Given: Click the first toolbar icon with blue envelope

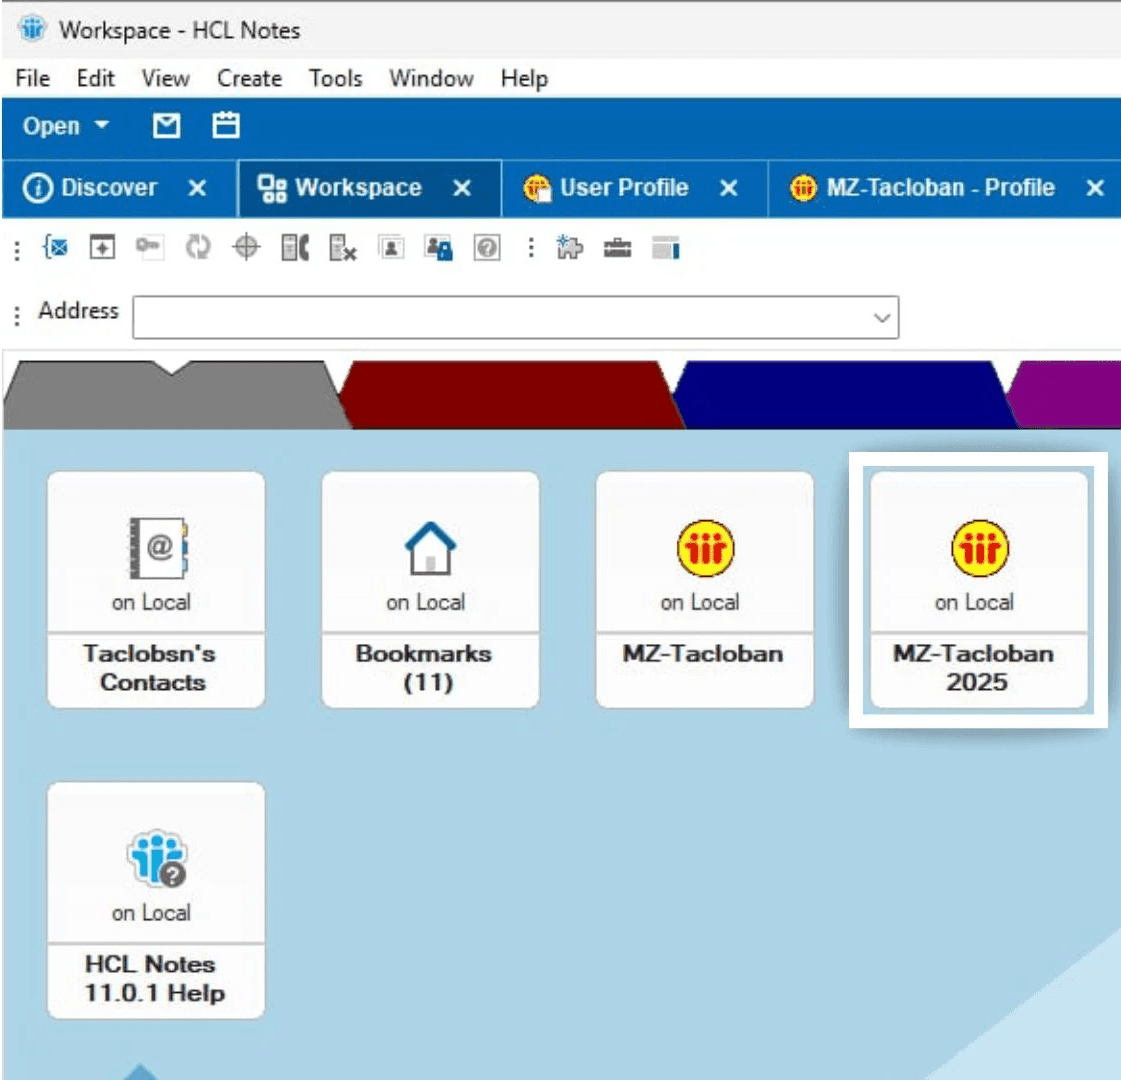Looking at the screenshot, I should tap(56, 248).
